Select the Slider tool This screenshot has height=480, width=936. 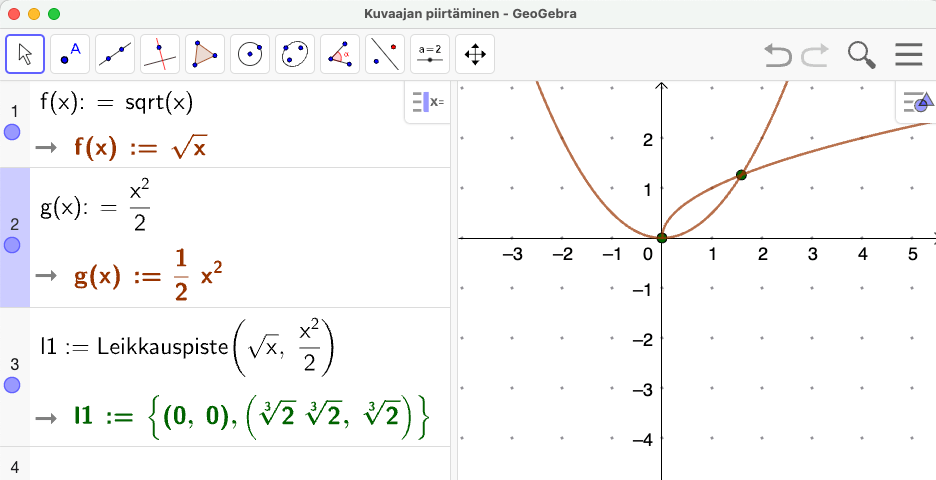[430, 55]
